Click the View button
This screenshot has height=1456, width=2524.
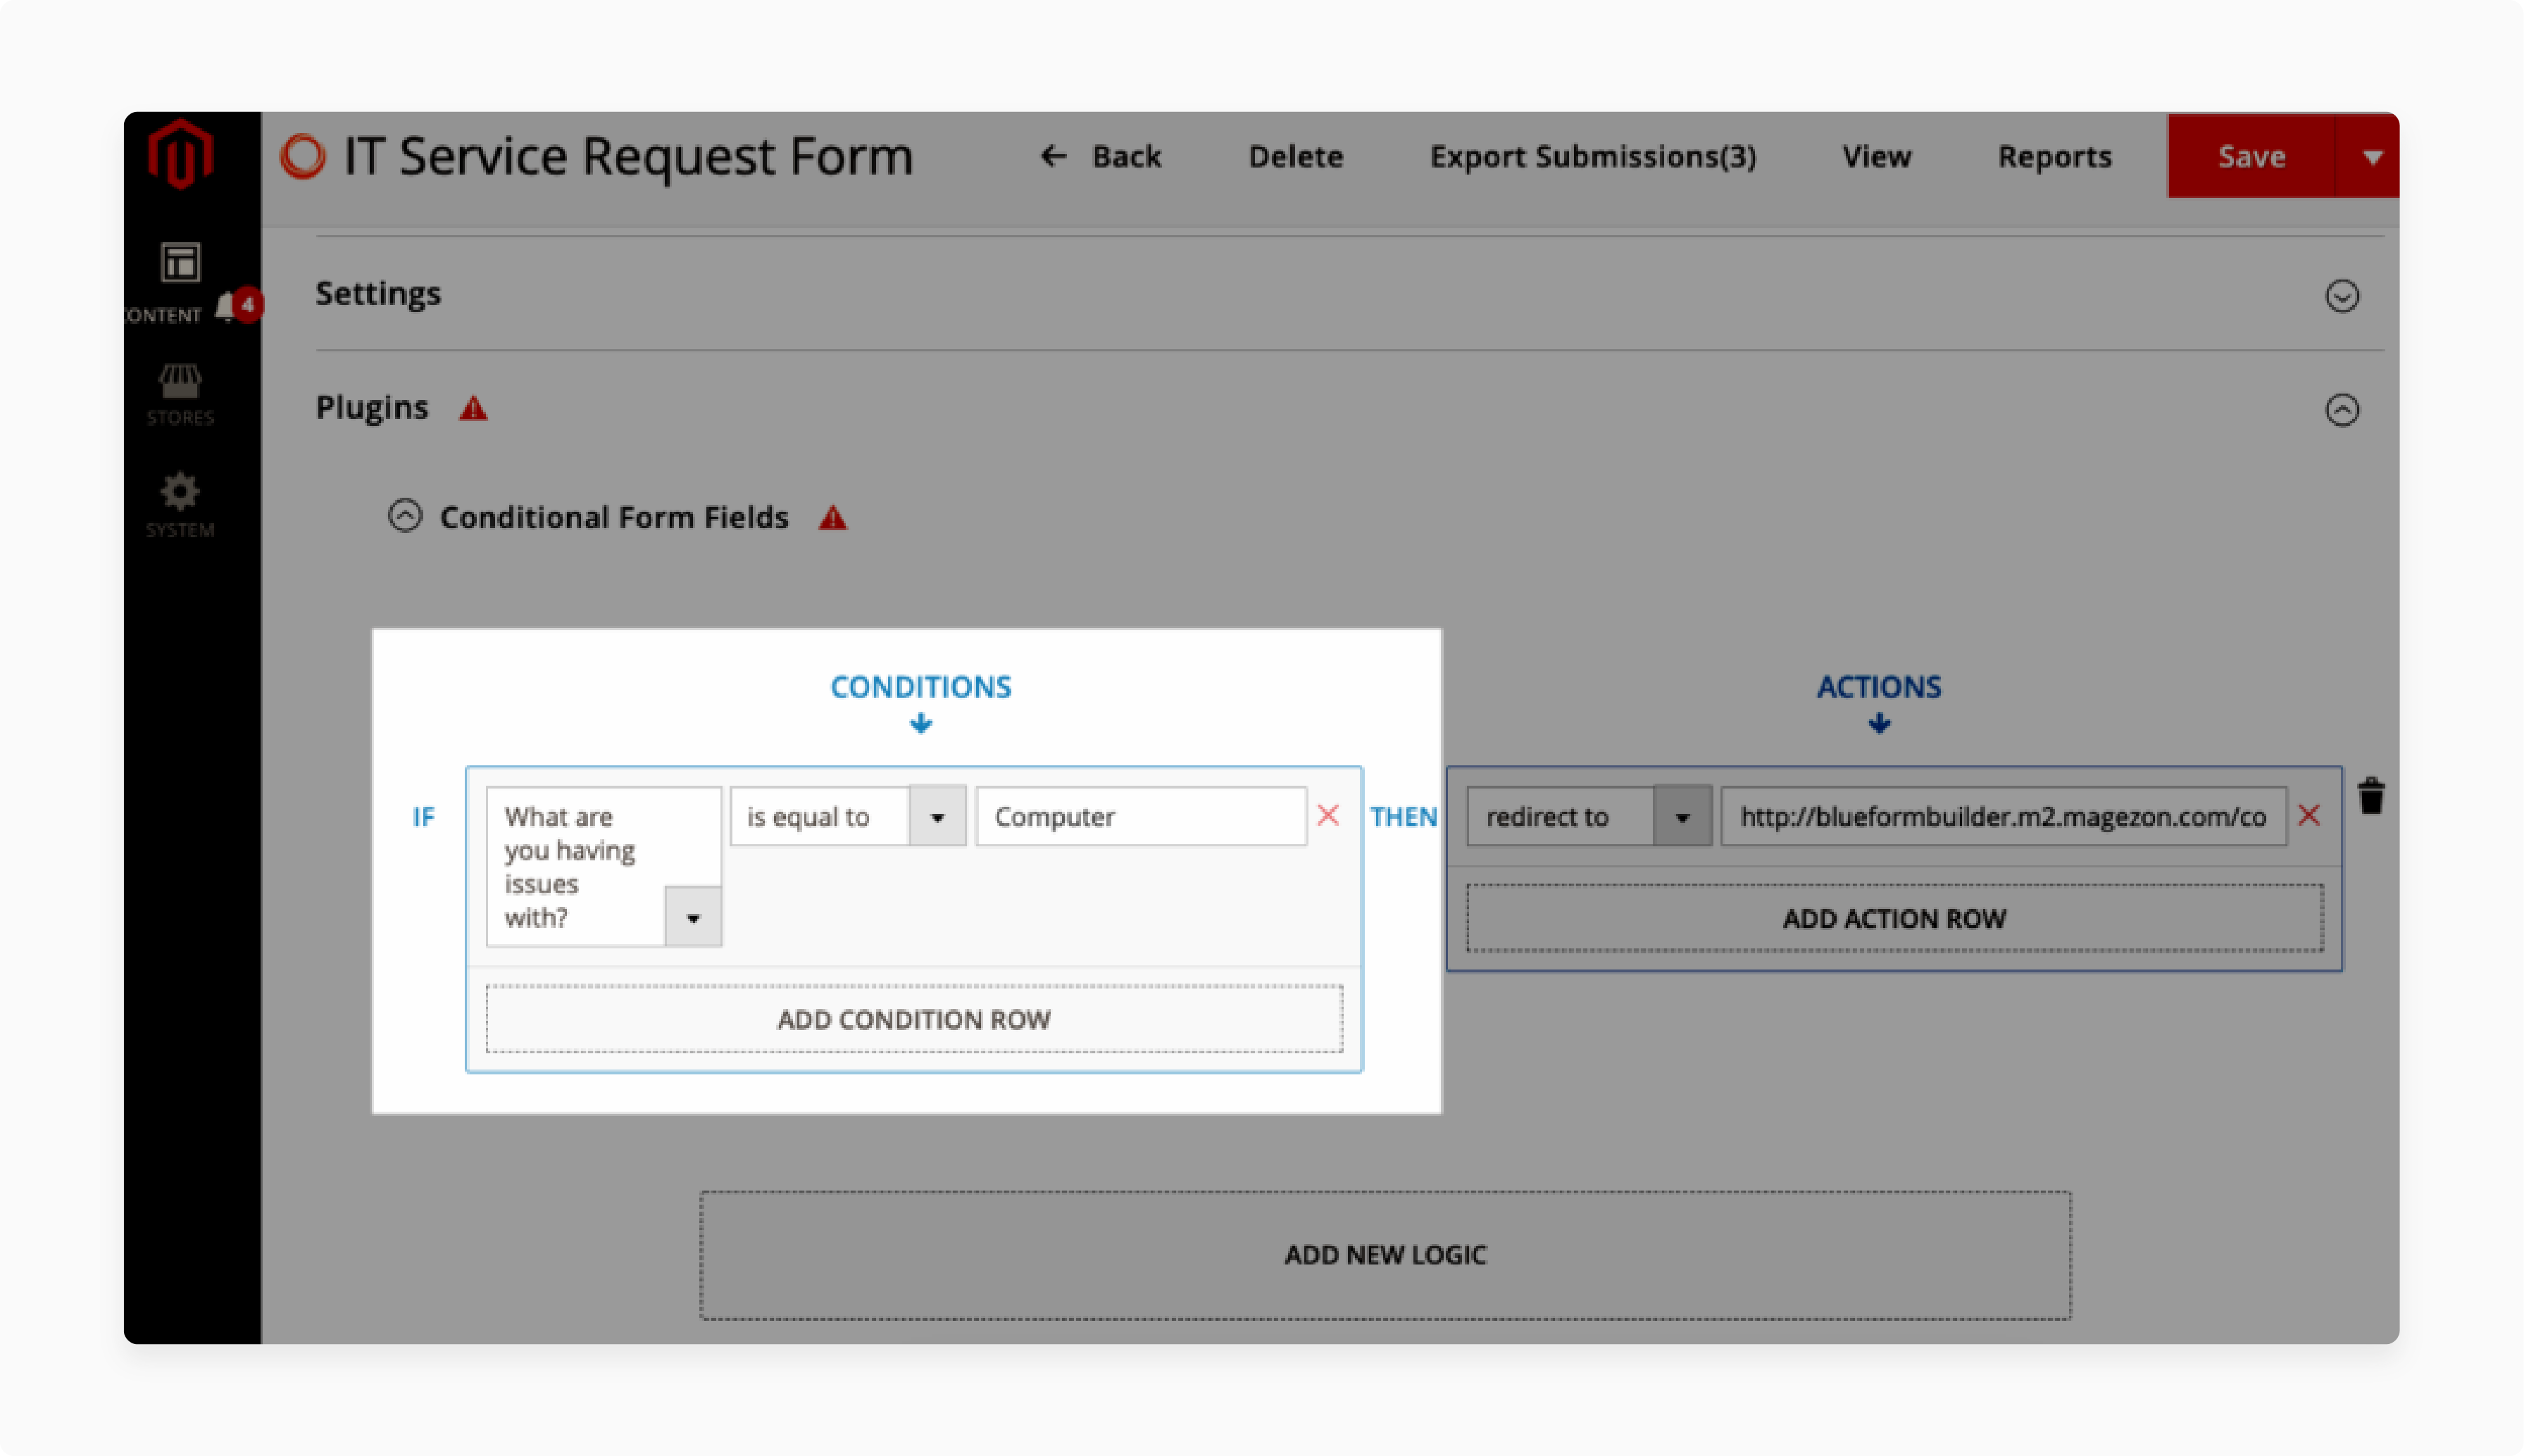[1877, 156]
